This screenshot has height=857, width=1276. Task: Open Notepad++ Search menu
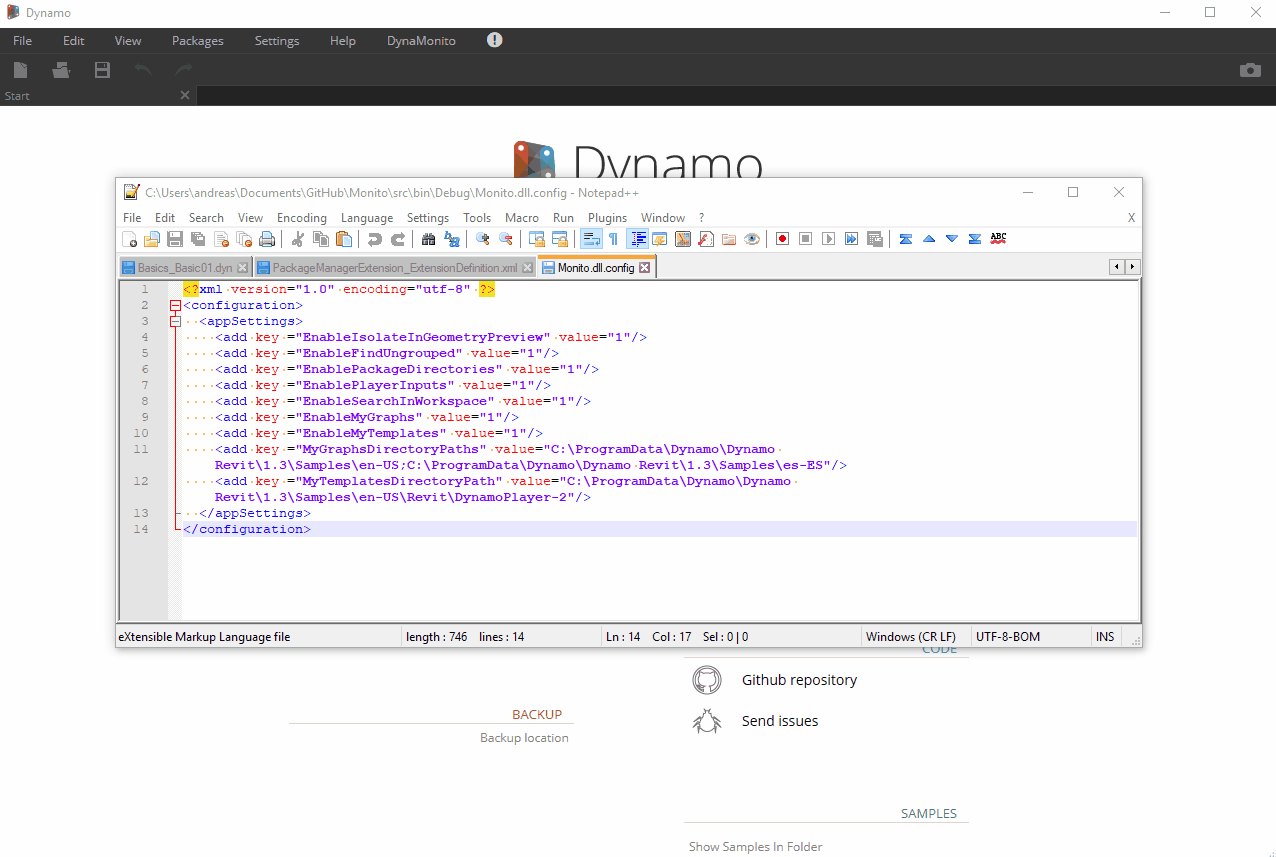(x=206, y=217)
